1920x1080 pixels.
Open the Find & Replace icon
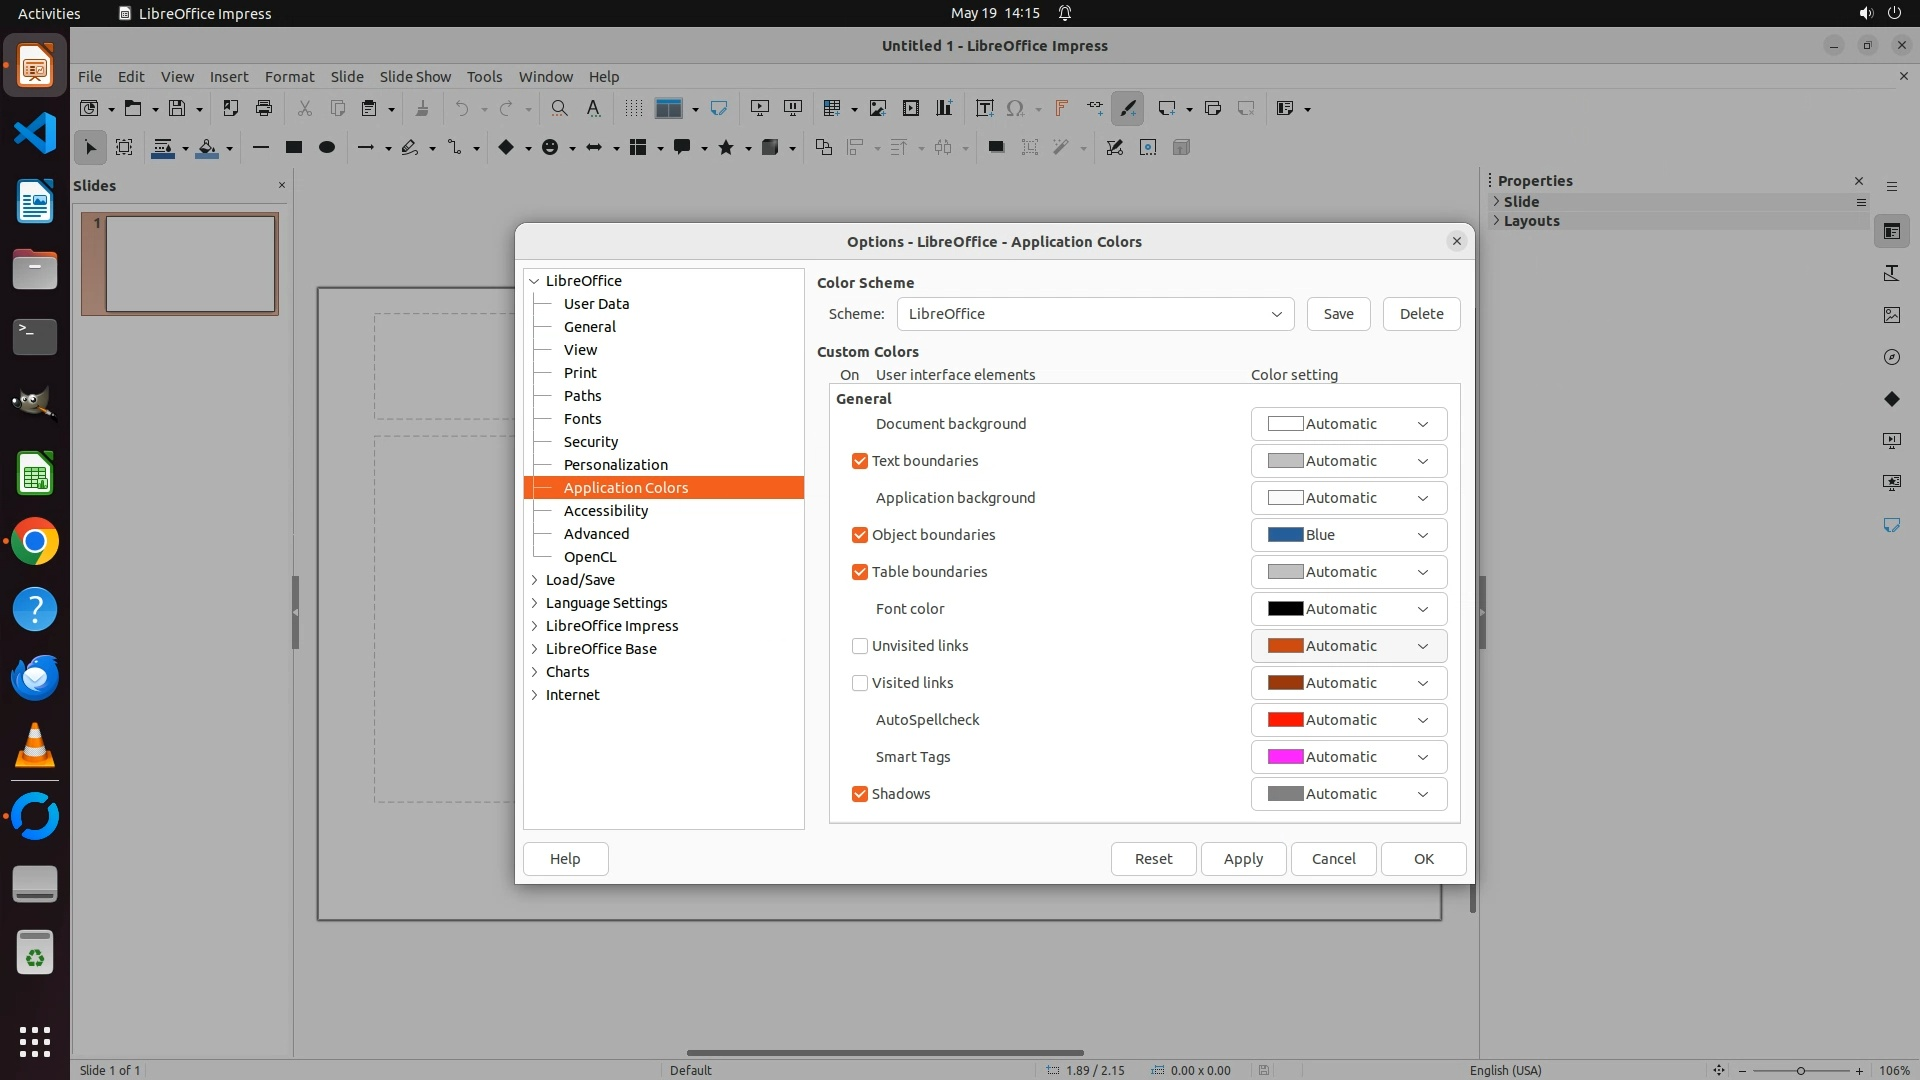560,108
